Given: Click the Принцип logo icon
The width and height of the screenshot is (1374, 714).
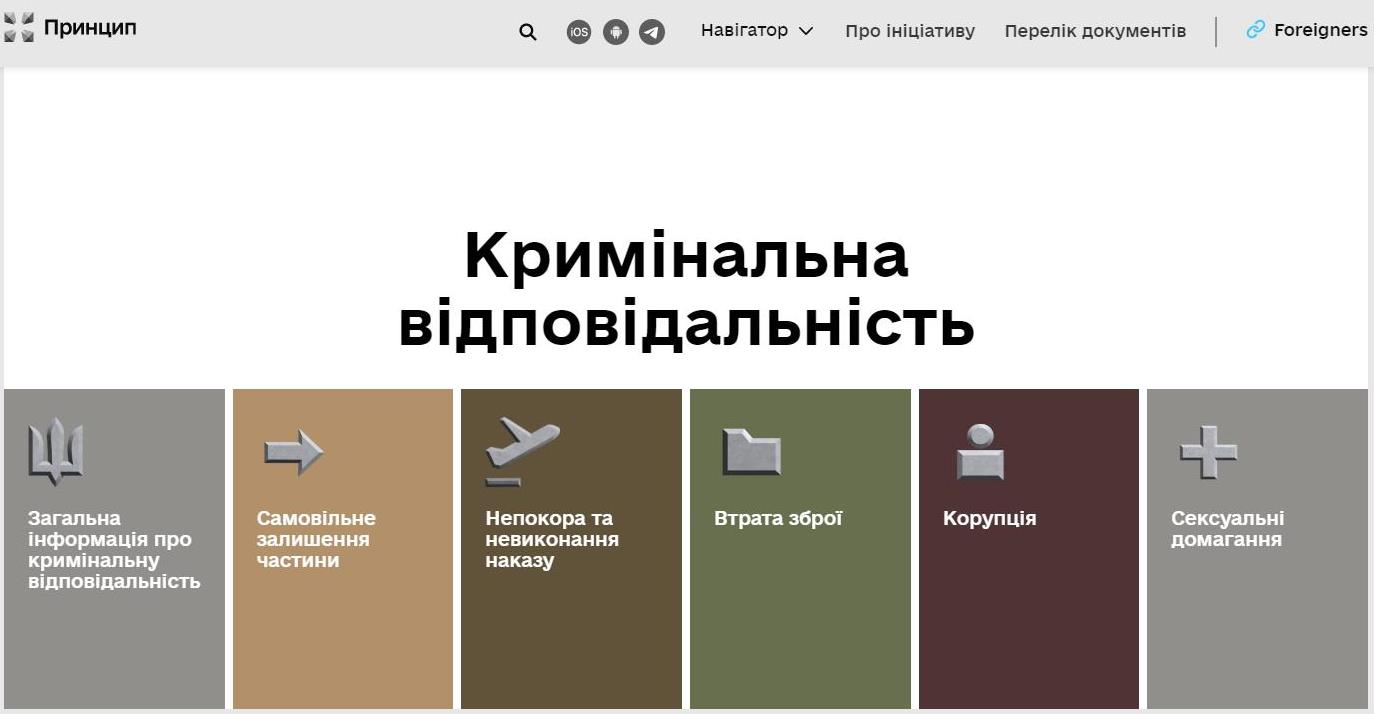Looking at the screenshot, I should pyautogui.click(x=19, y=28).
